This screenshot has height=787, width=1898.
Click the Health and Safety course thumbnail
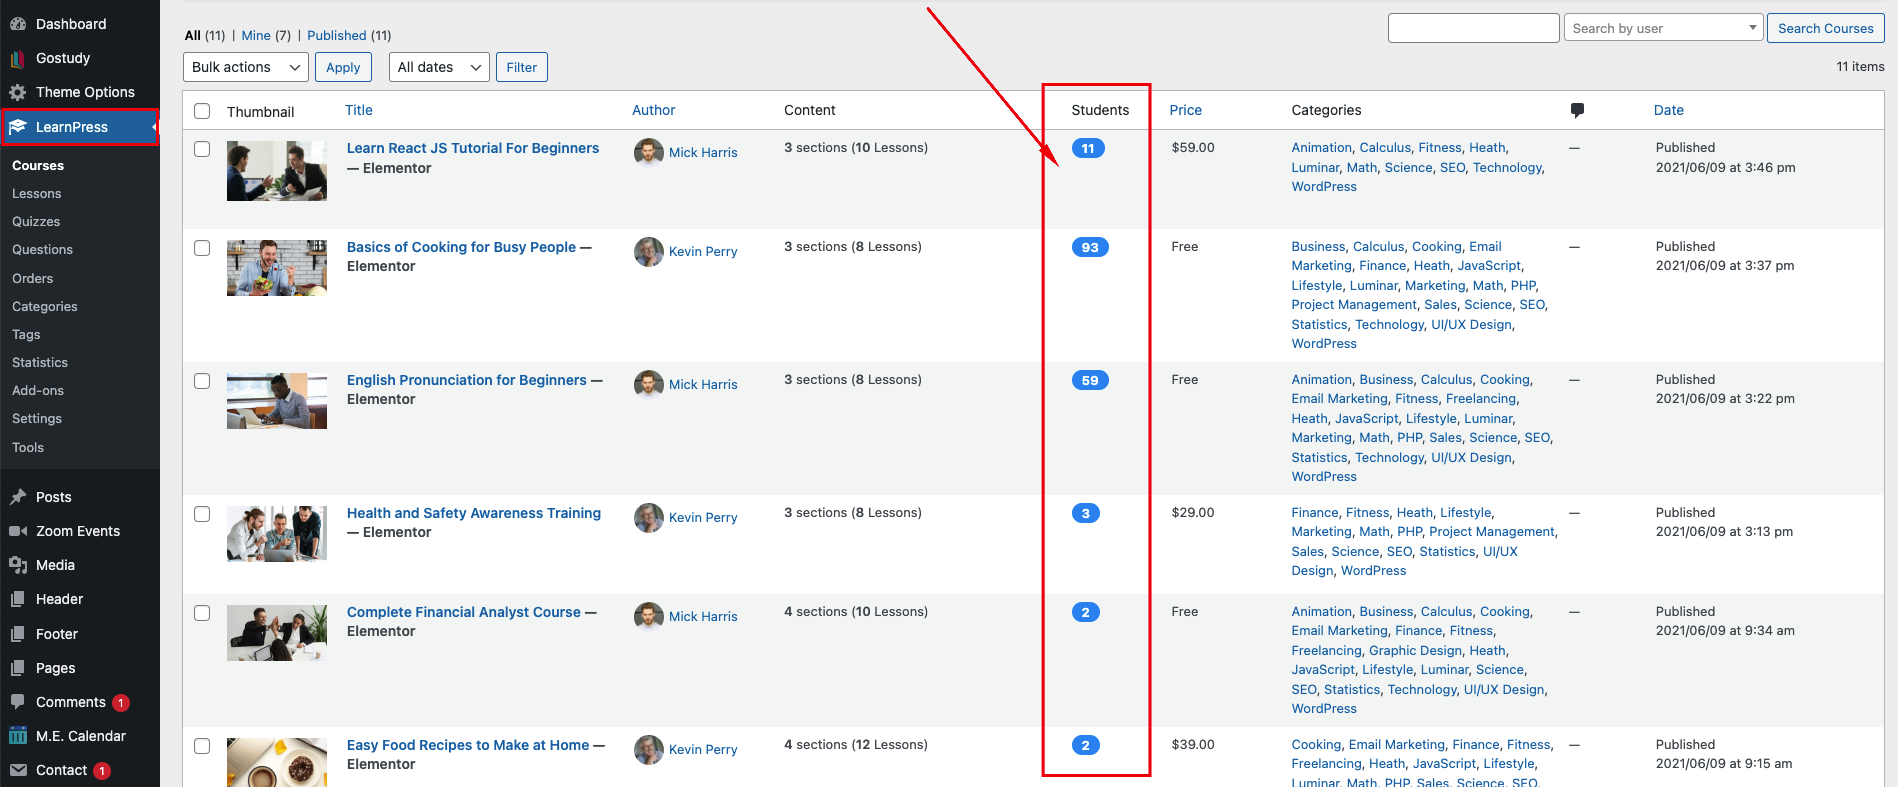[277, 534]
